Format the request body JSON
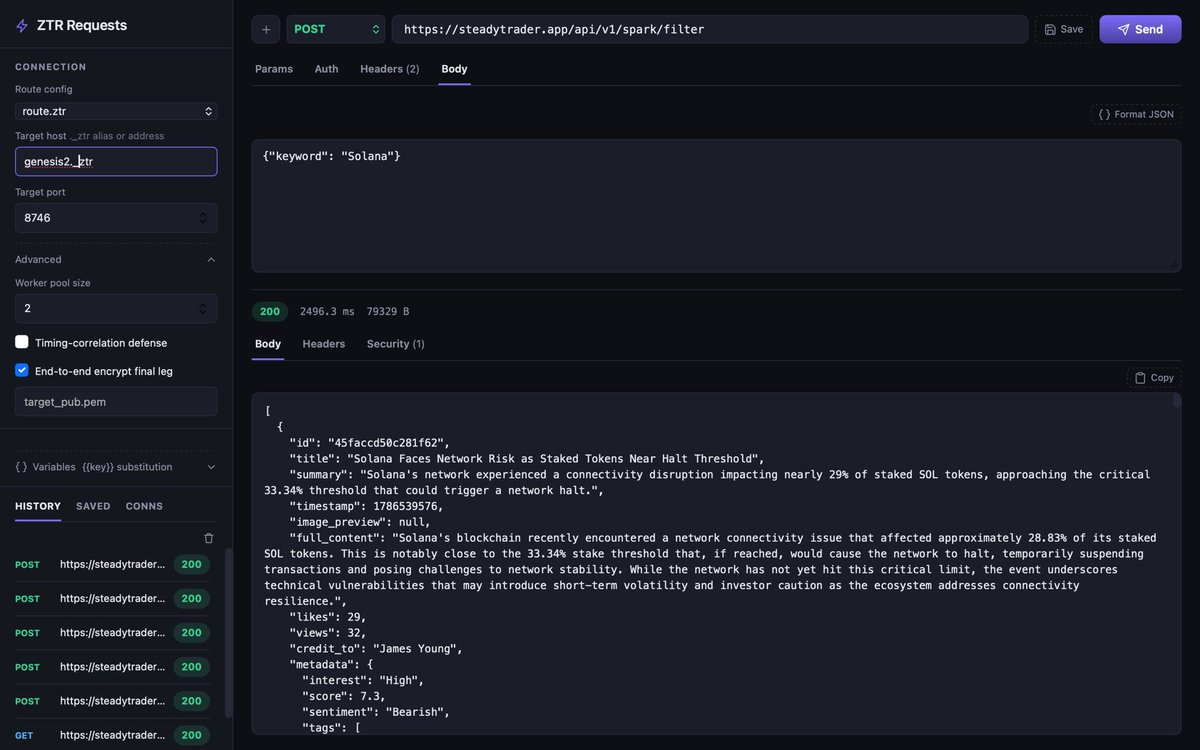This screenshot has height=750, width=1200. [x=1136, y=114]
